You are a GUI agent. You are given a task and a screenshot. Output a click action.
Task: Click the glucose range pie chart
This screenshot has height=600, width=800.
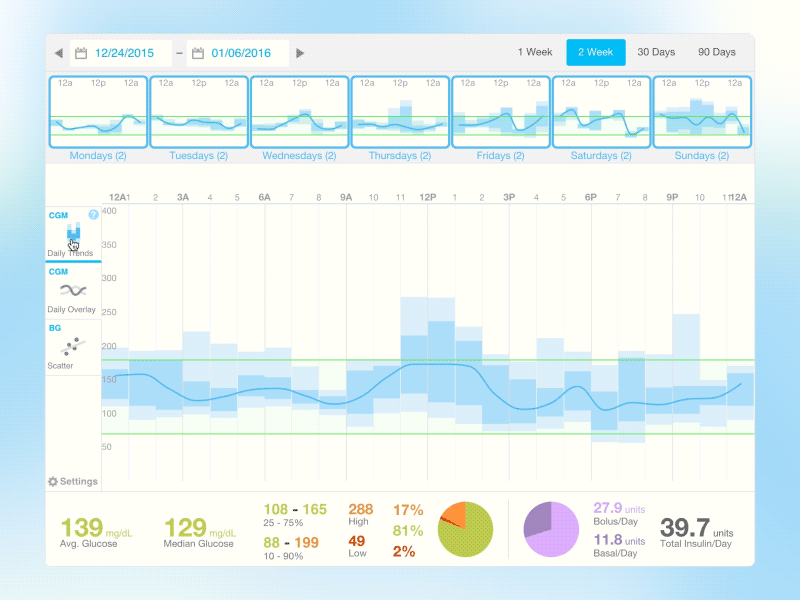[x=465, y=529]
